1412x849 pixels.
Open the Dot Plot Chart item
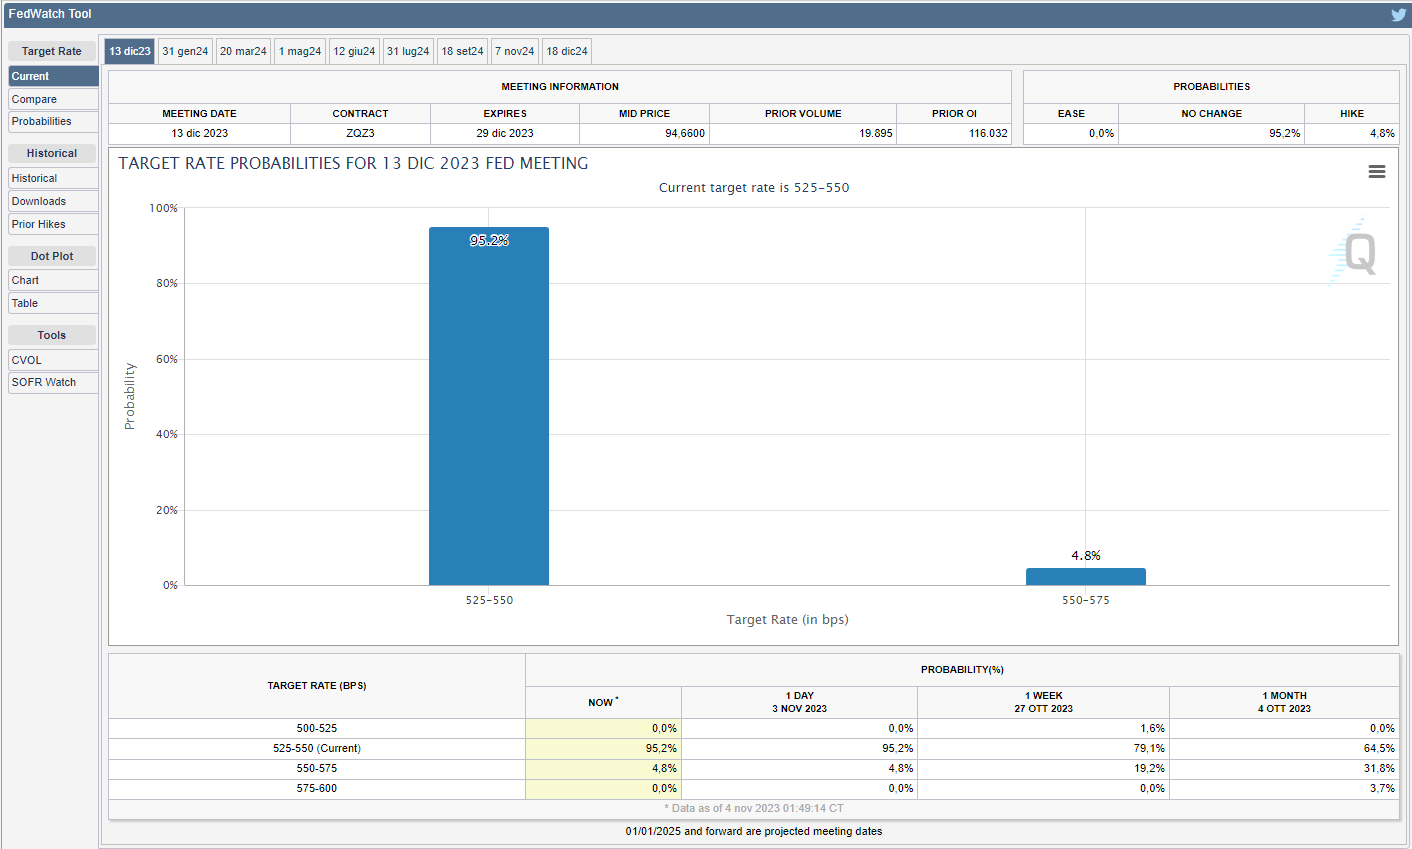pos(53,280)
